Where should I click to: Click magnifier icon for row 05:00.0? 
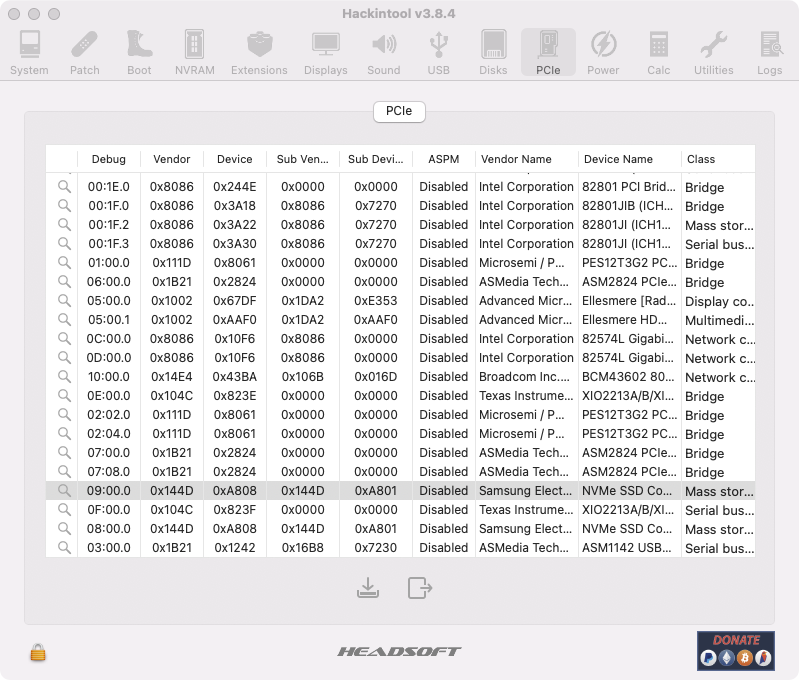pyautogui.click(x=64, y=300)
